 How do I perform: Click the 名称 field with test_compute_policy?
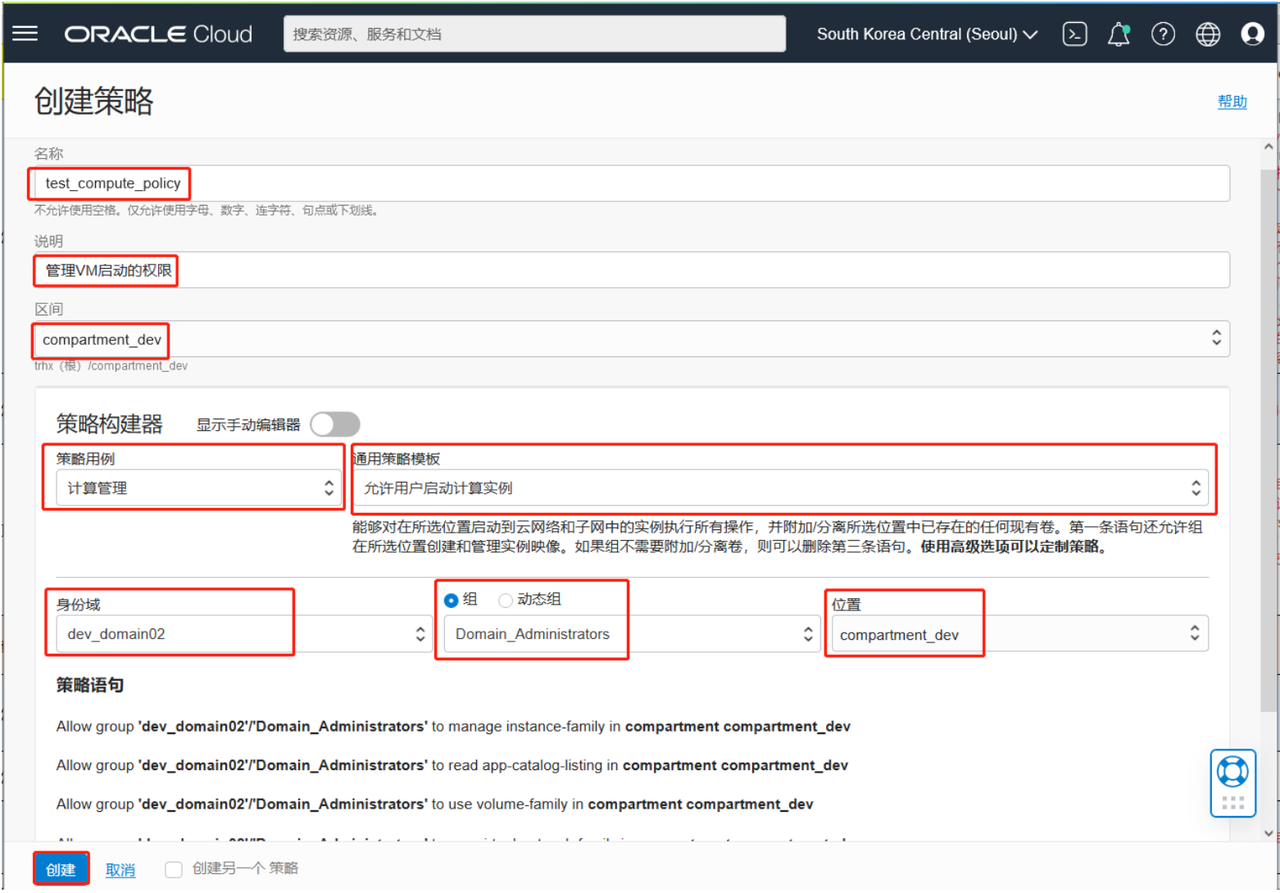click(632, 183)
